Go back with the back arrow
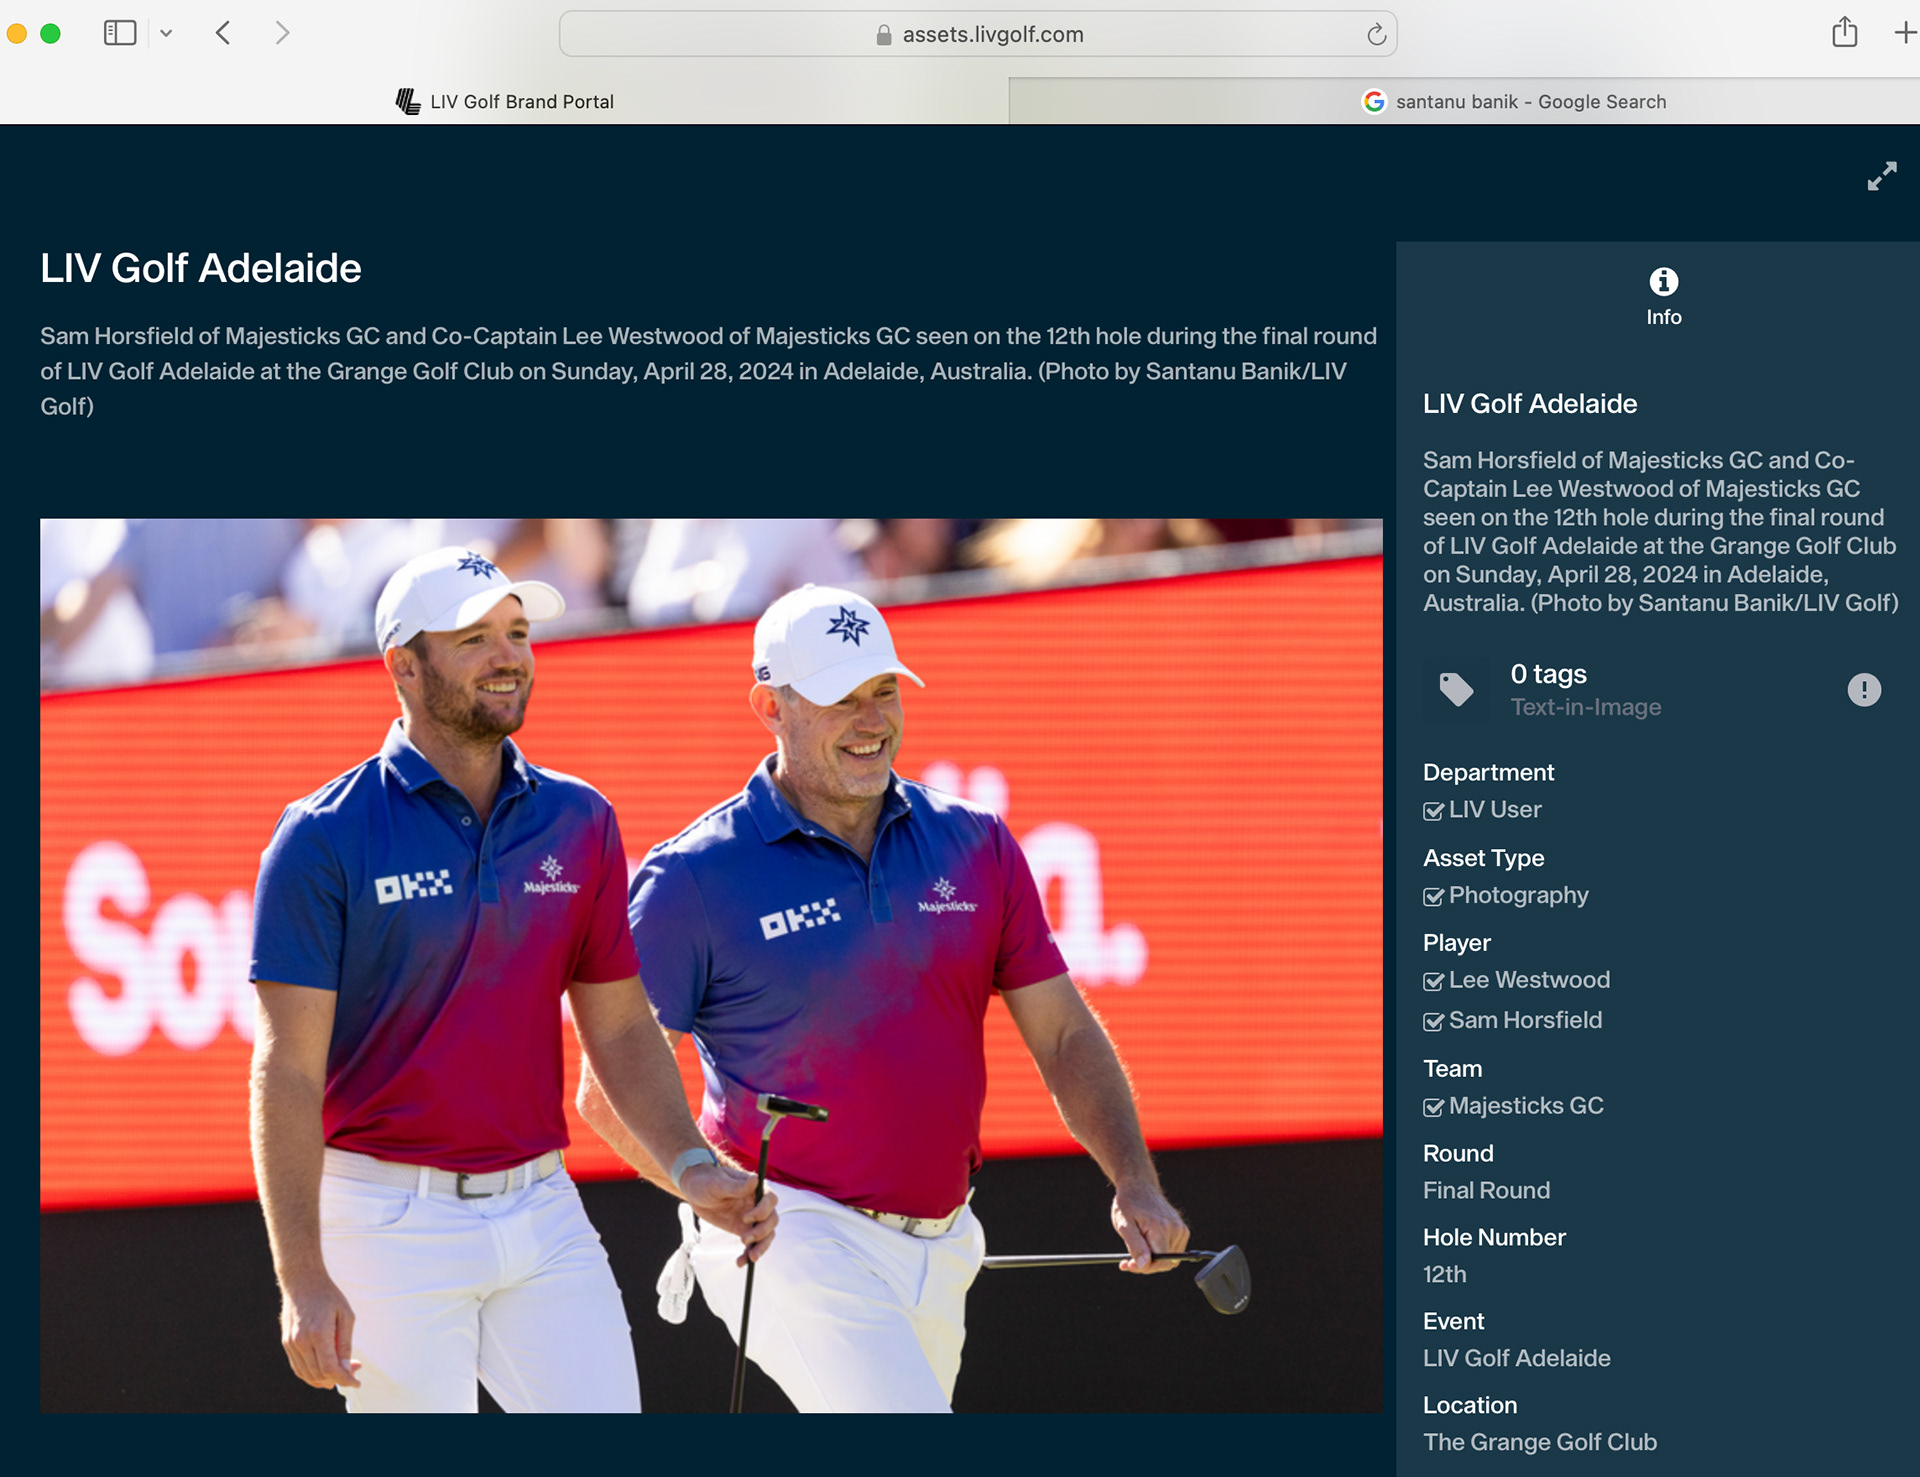The width and height of the screenshot is (1920, 1477). 223,33
